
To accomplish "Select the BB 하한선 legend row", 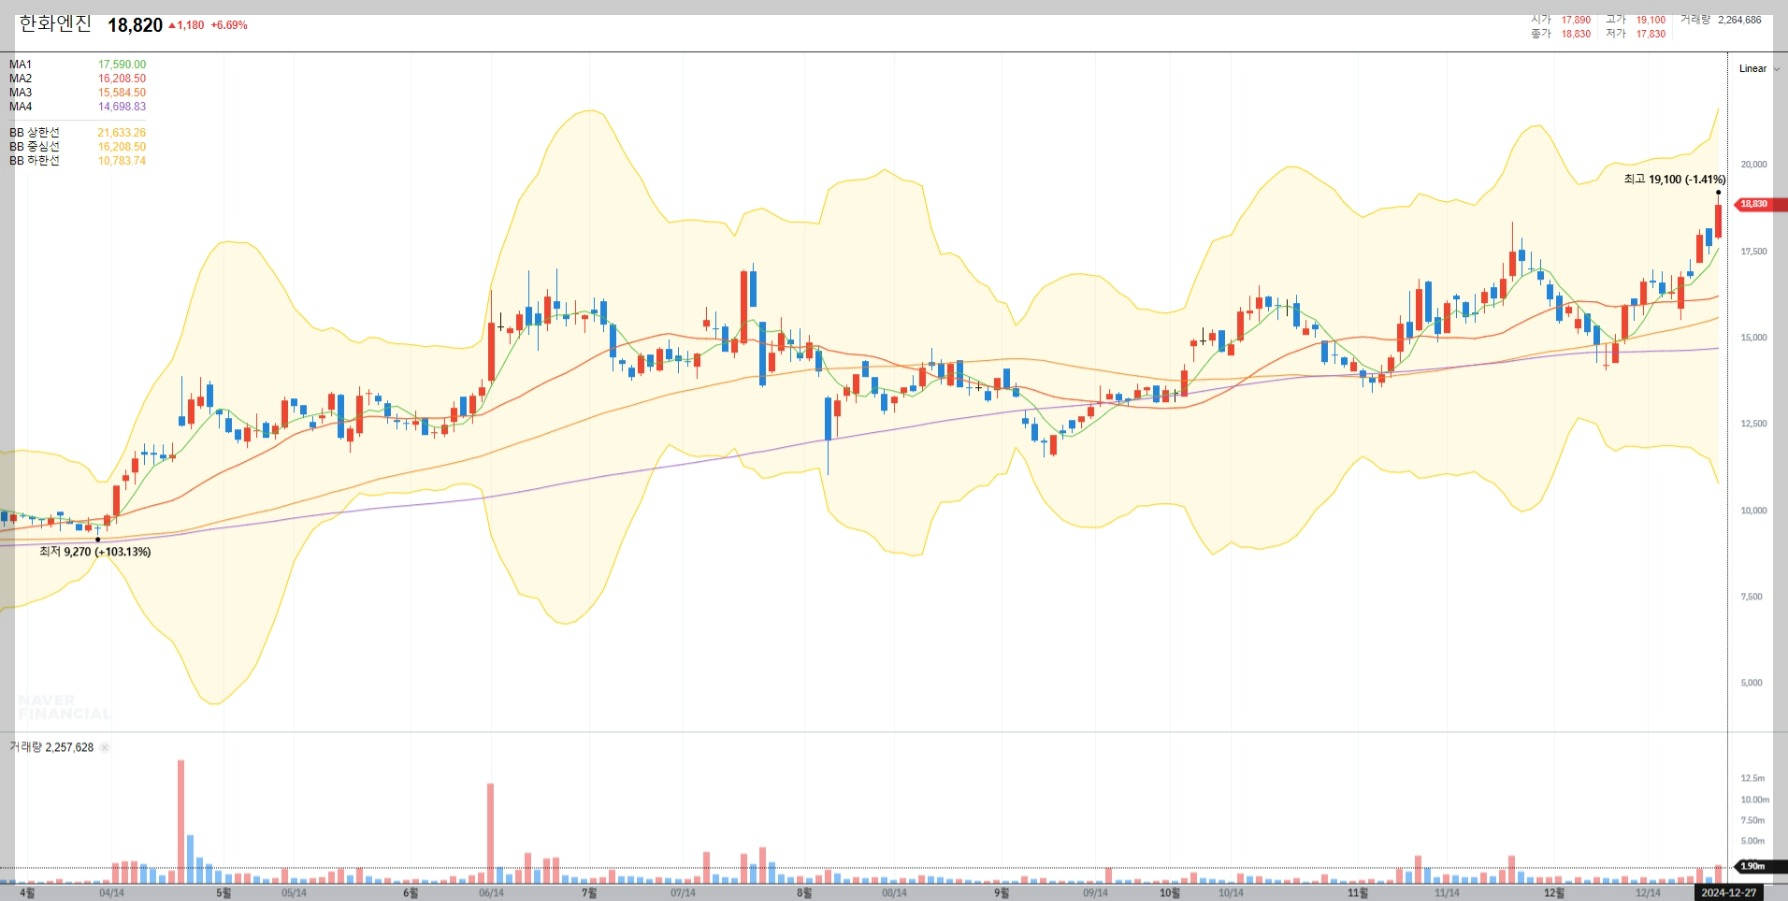I will (77, 160).
